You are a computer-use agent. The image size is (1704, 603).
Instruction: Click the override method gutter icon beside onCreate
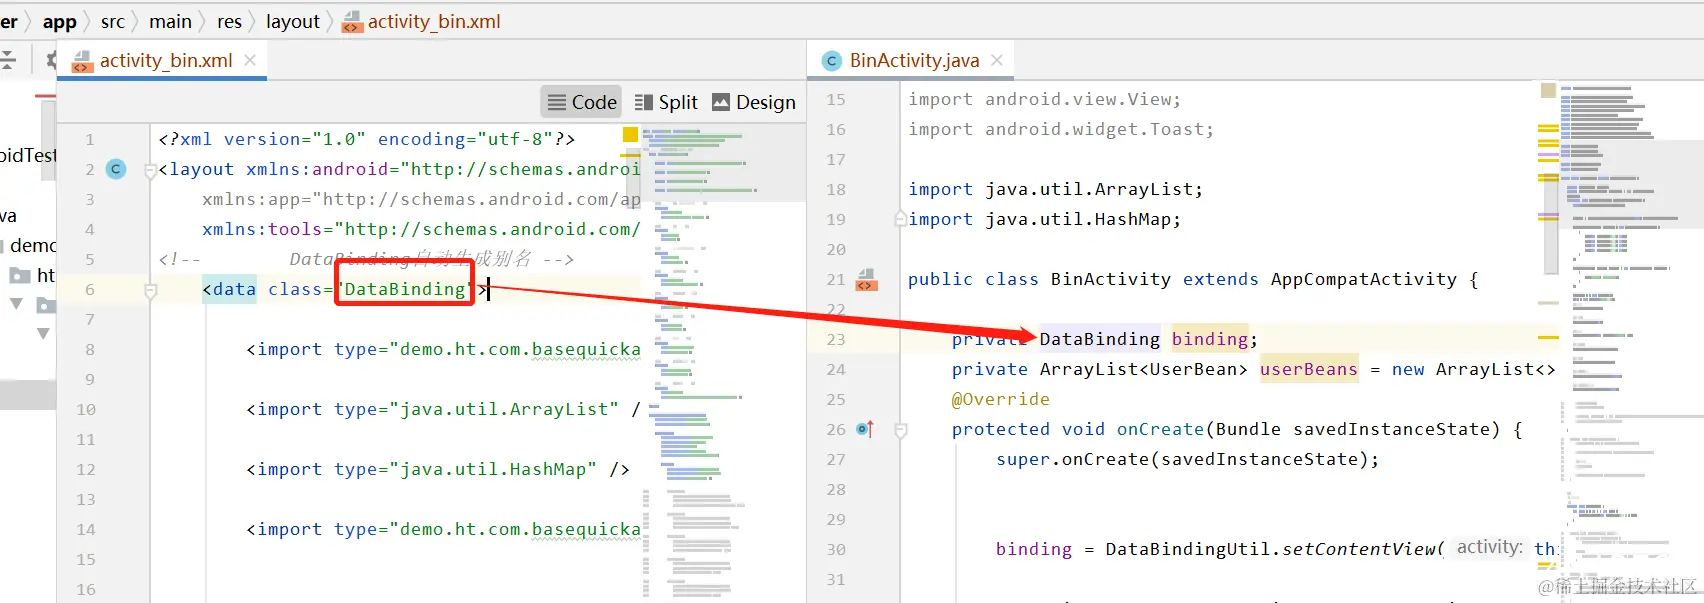tap(865, 429)
